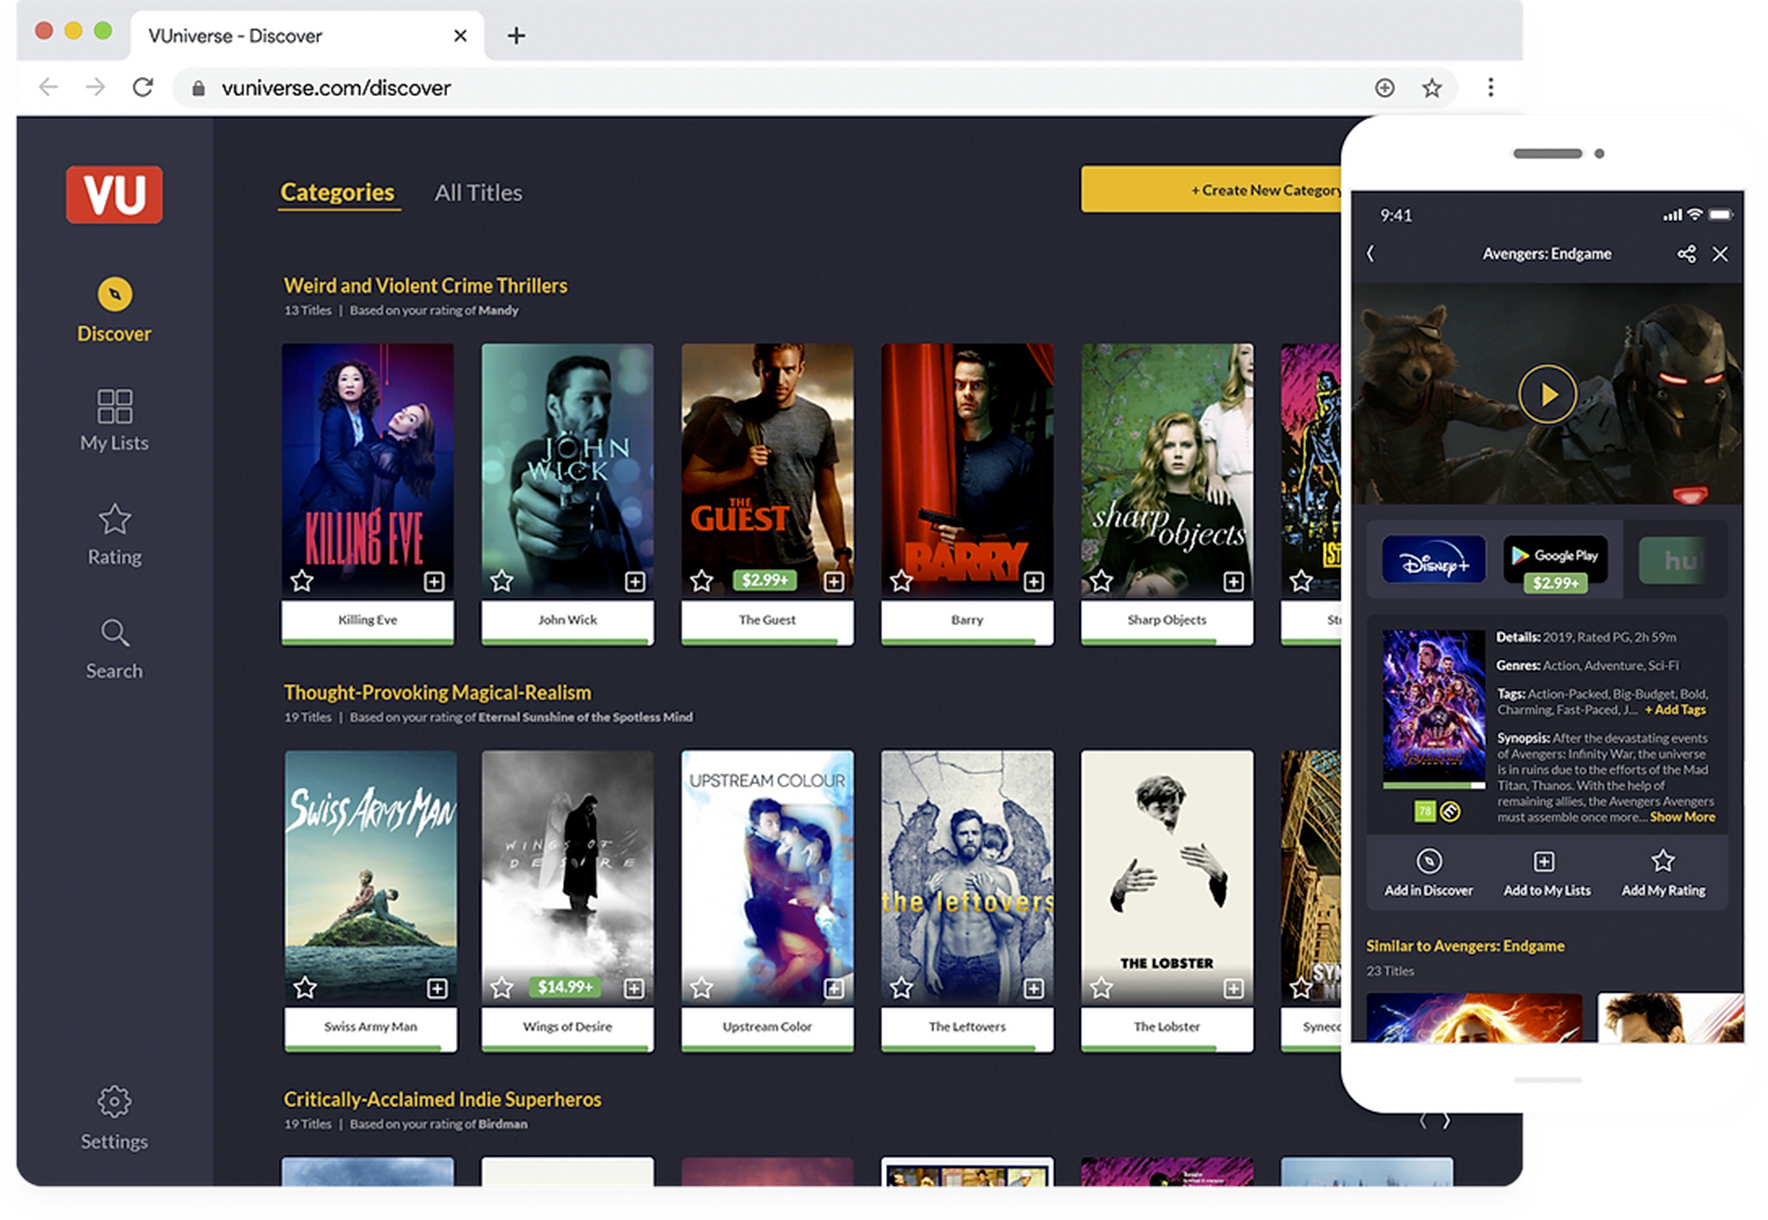Reload the vuniverse.com page
This screenshot has height=1220, width=1768.
click(x=143, y=88)
